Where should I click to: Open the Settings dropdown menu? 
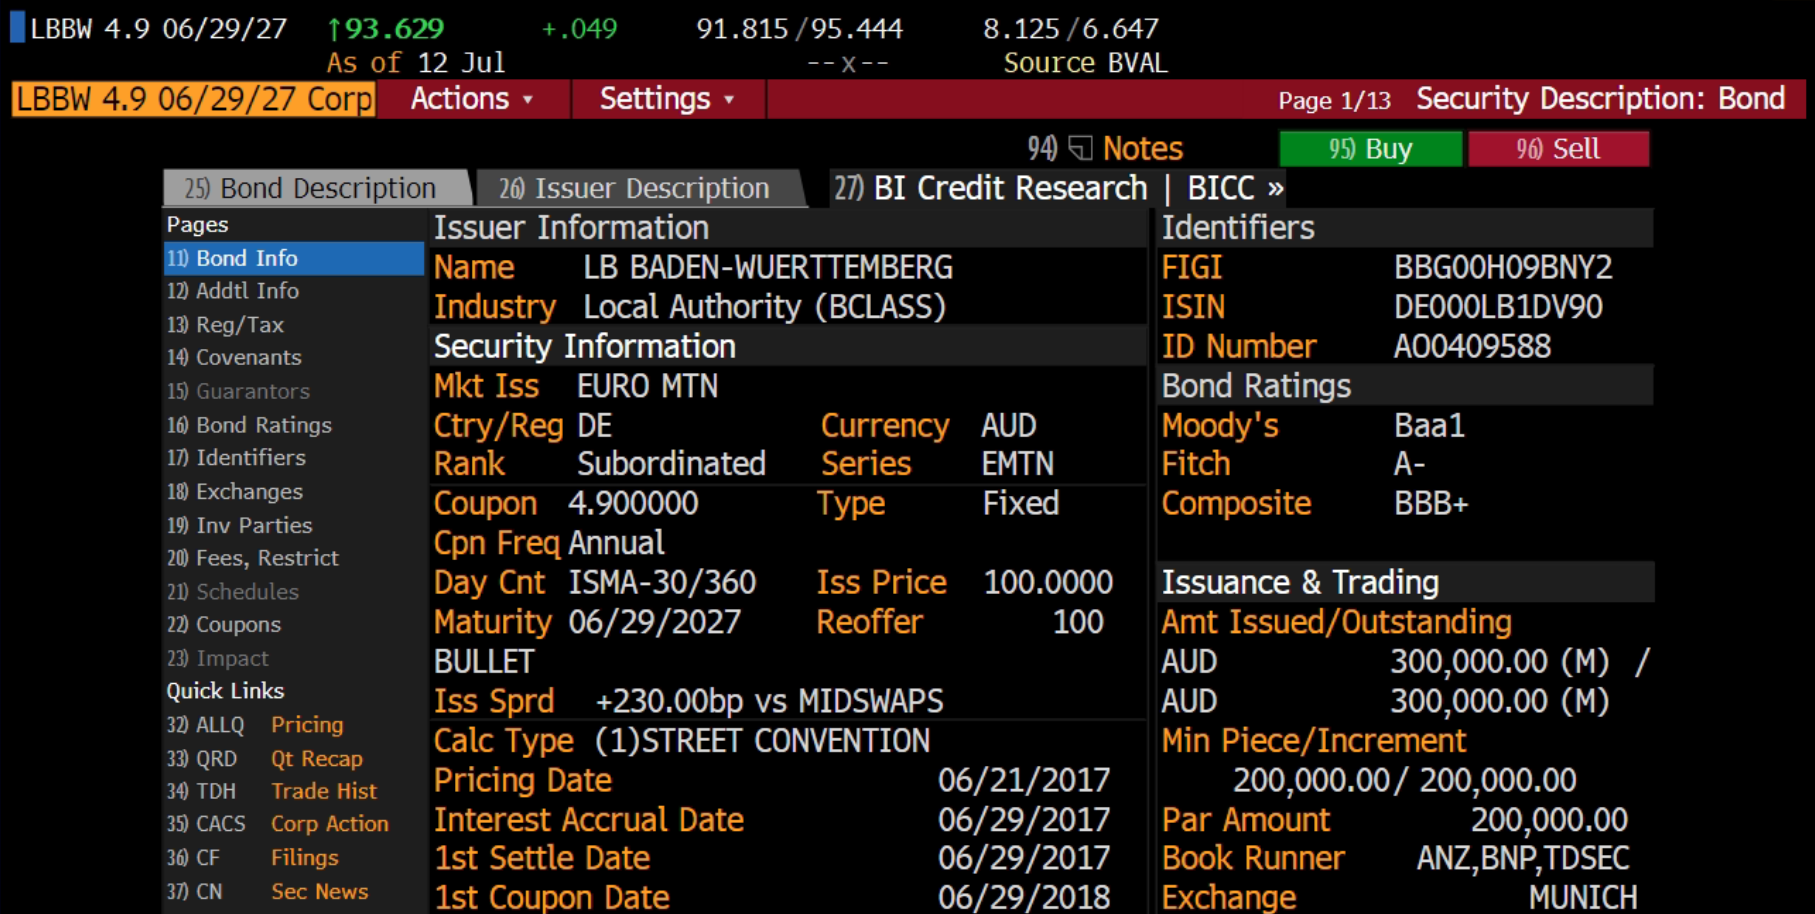coord(668,99)
